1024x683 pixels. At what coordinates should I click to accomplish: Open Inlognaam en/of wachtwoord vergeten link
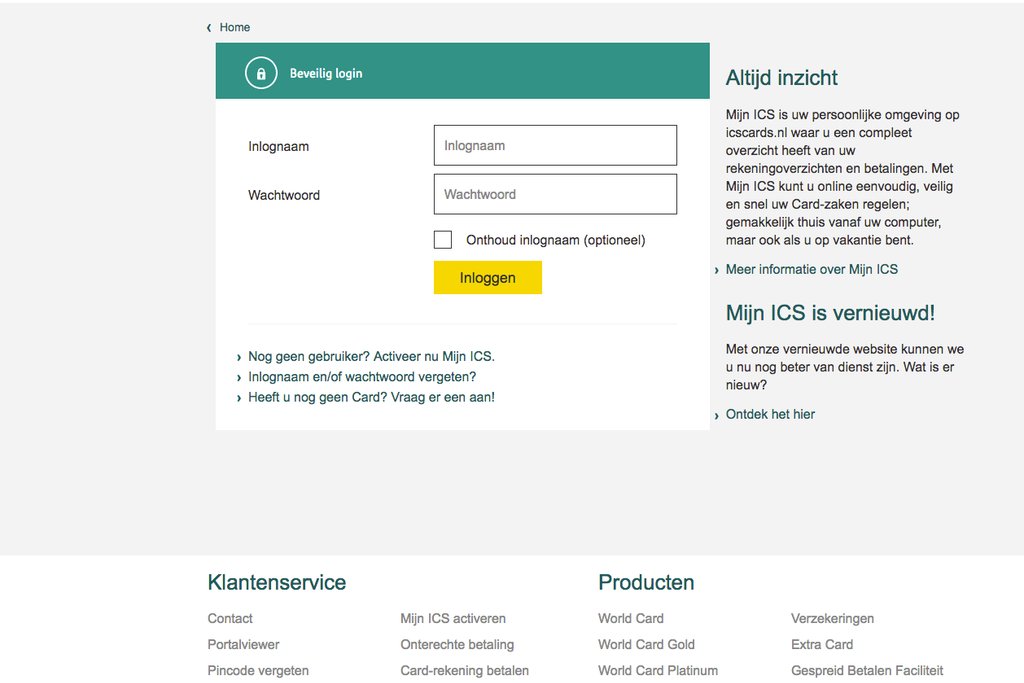[362, 377]
